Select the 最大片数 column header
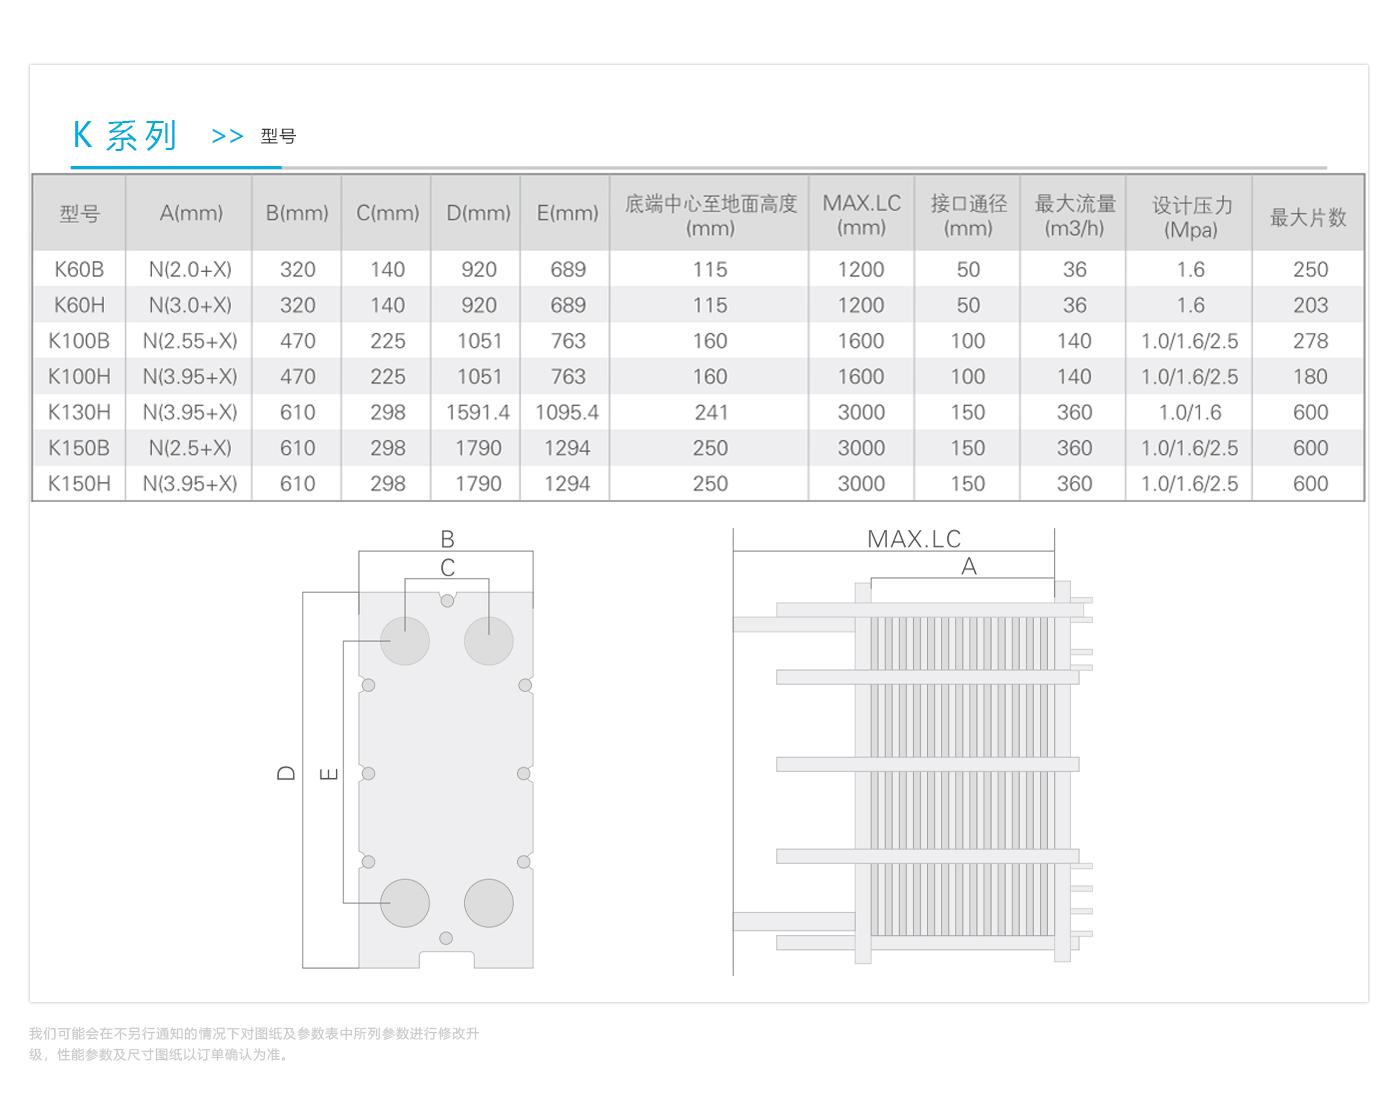The height and width of the screenshot is (1098, 1400). click(1308, 217)
